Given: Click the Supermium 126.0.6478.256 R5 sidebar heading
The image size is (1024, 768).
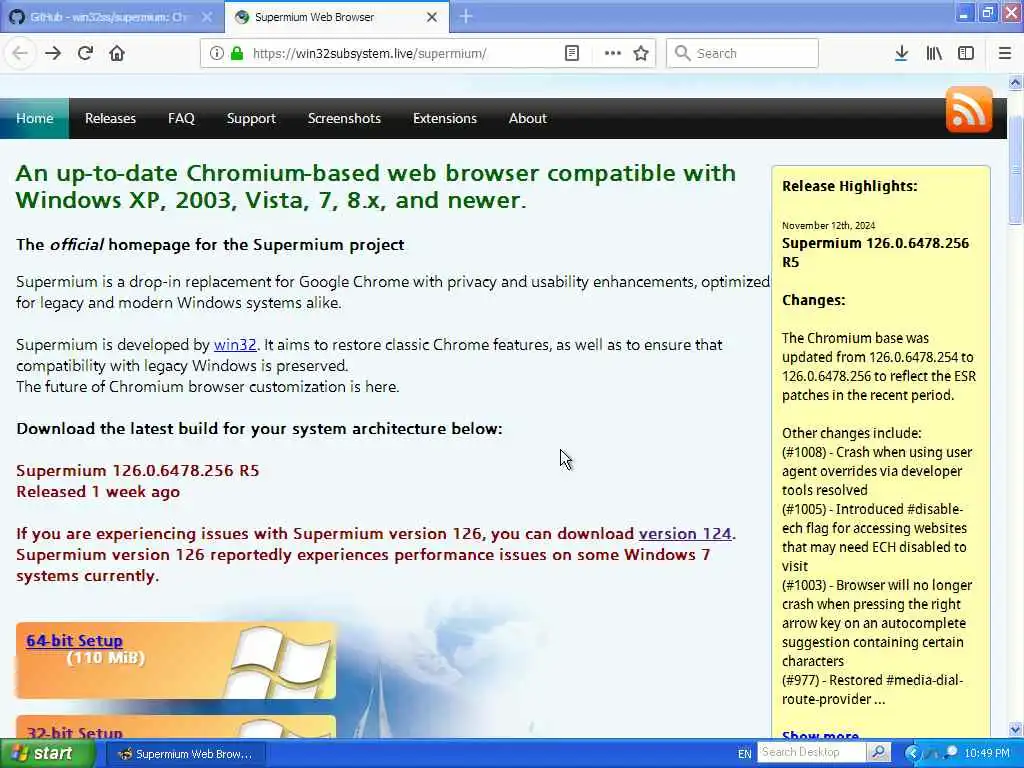Looking at the screenshot, I should point(875,253).
